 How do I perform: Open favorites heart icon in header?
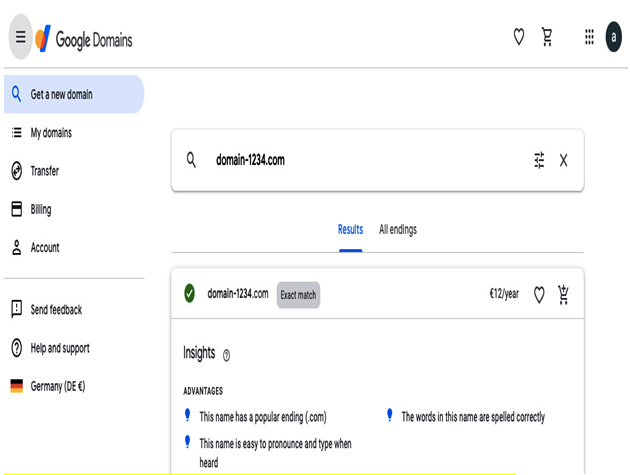pos(519,37)
